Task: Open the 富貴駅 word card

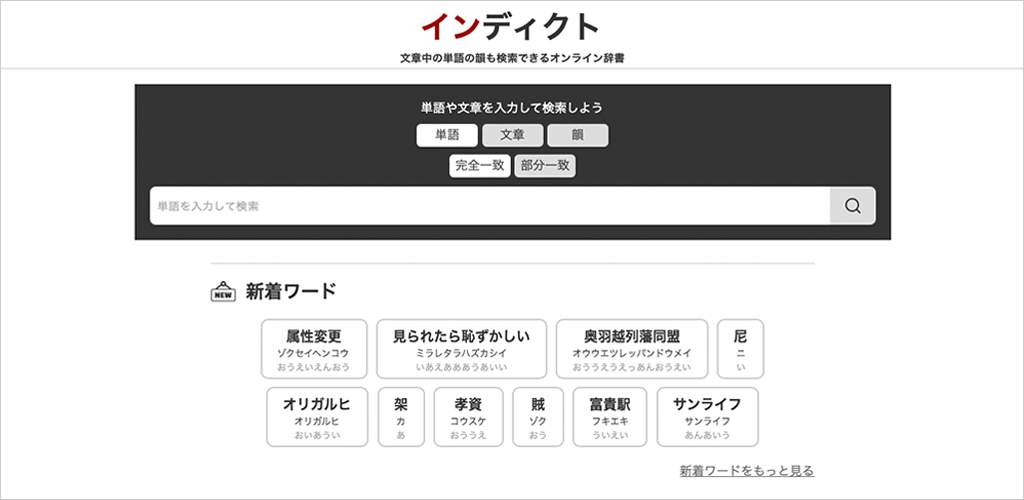Action: tap(610, 417)
